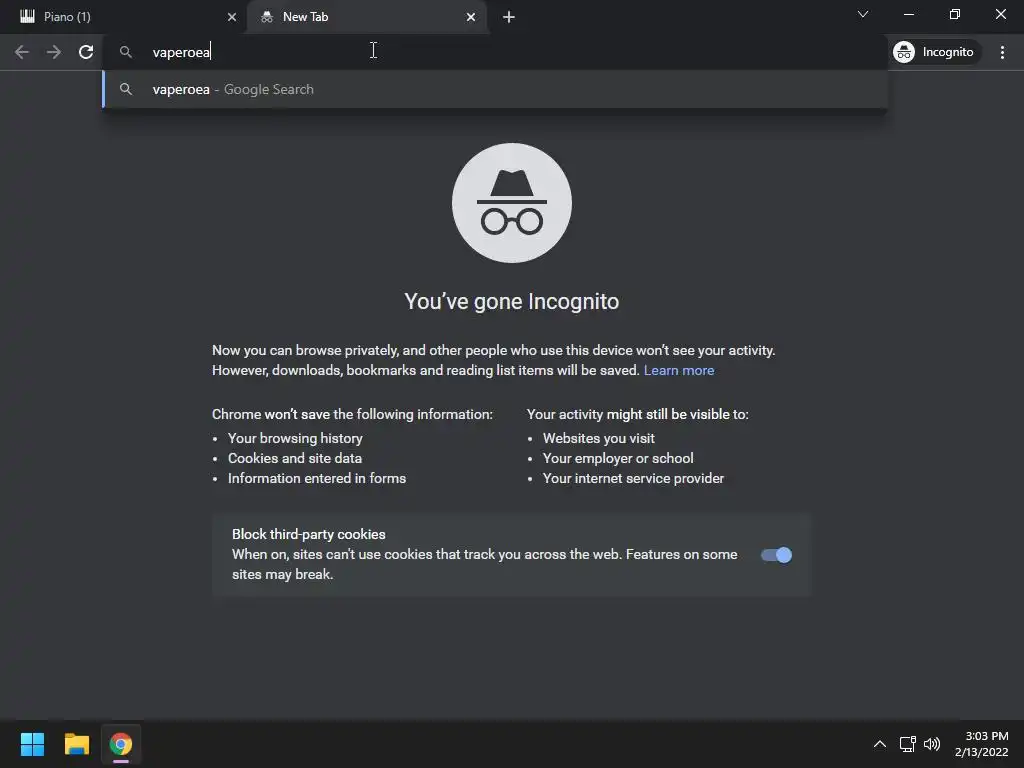Switch to the Piano (1) tab
Viewport: 1024px width, 768px height.
[x=123, y=17]
